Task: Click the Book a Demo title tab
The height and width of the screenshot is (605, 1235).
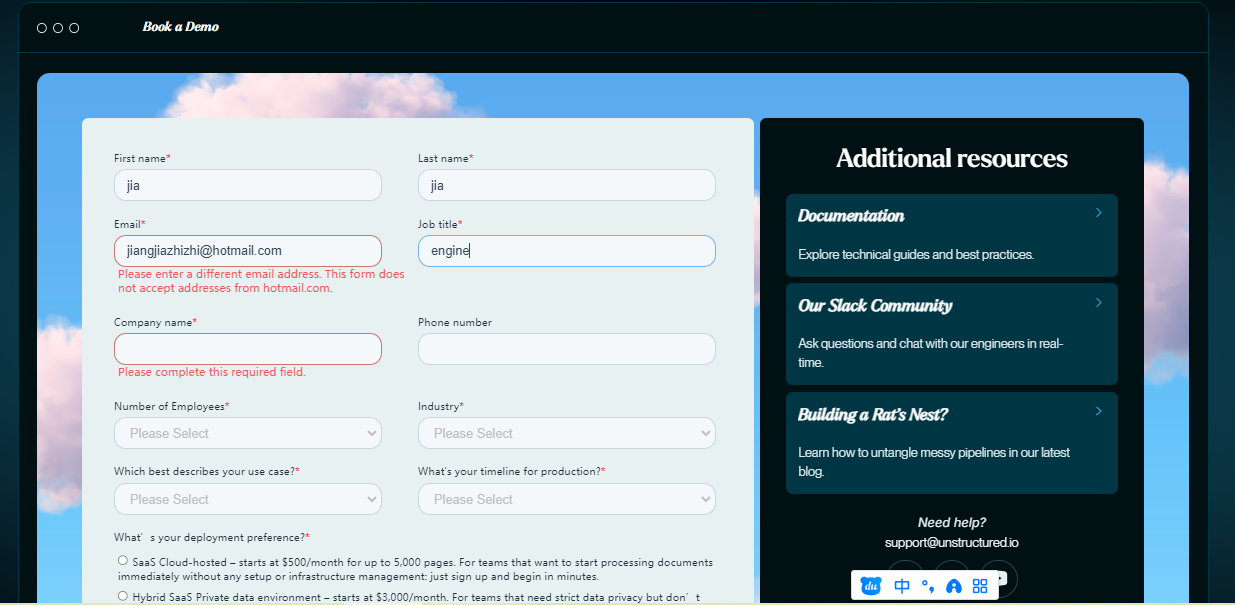Action: pyautogui.click(x=180, y=27)
